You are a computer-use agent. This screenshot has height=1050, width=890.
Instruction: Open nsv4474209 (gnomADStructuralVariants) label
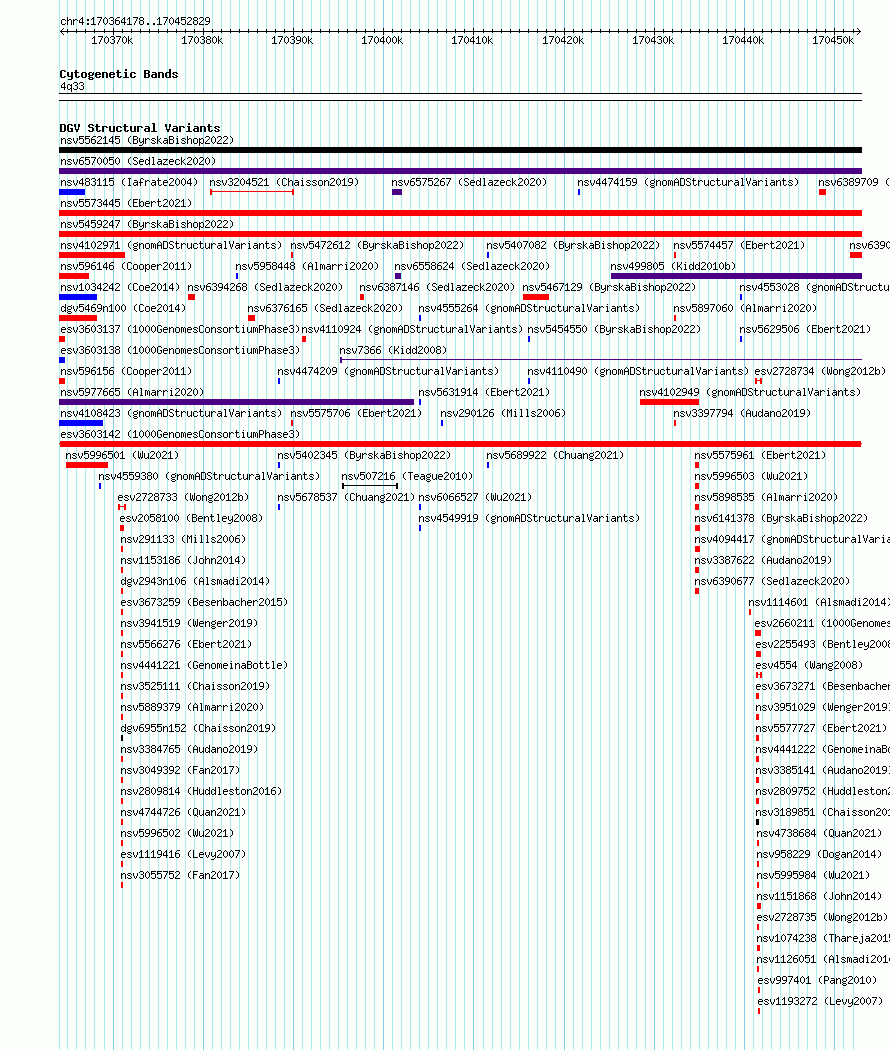tap(388, 371)
